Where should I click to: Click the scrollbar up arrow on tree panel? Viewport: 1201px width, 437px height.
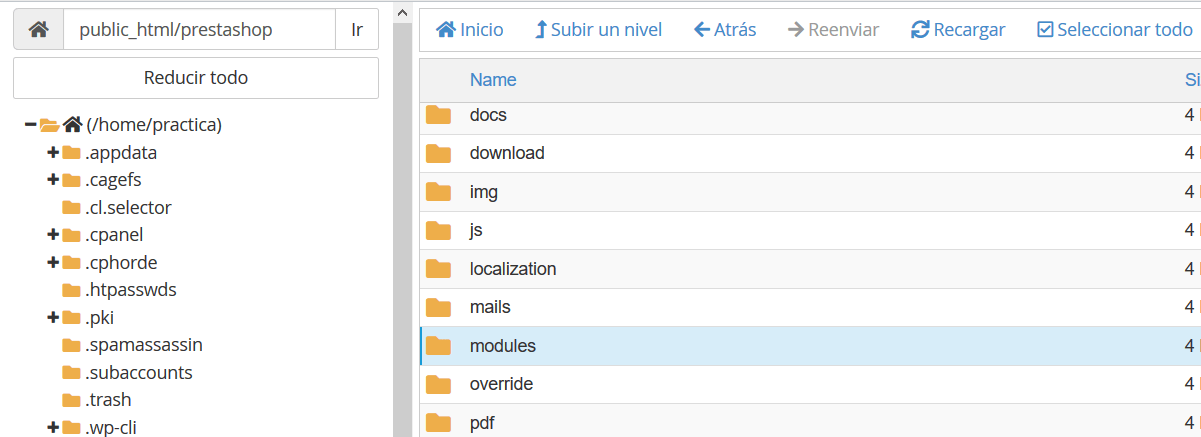click(402, 12)
